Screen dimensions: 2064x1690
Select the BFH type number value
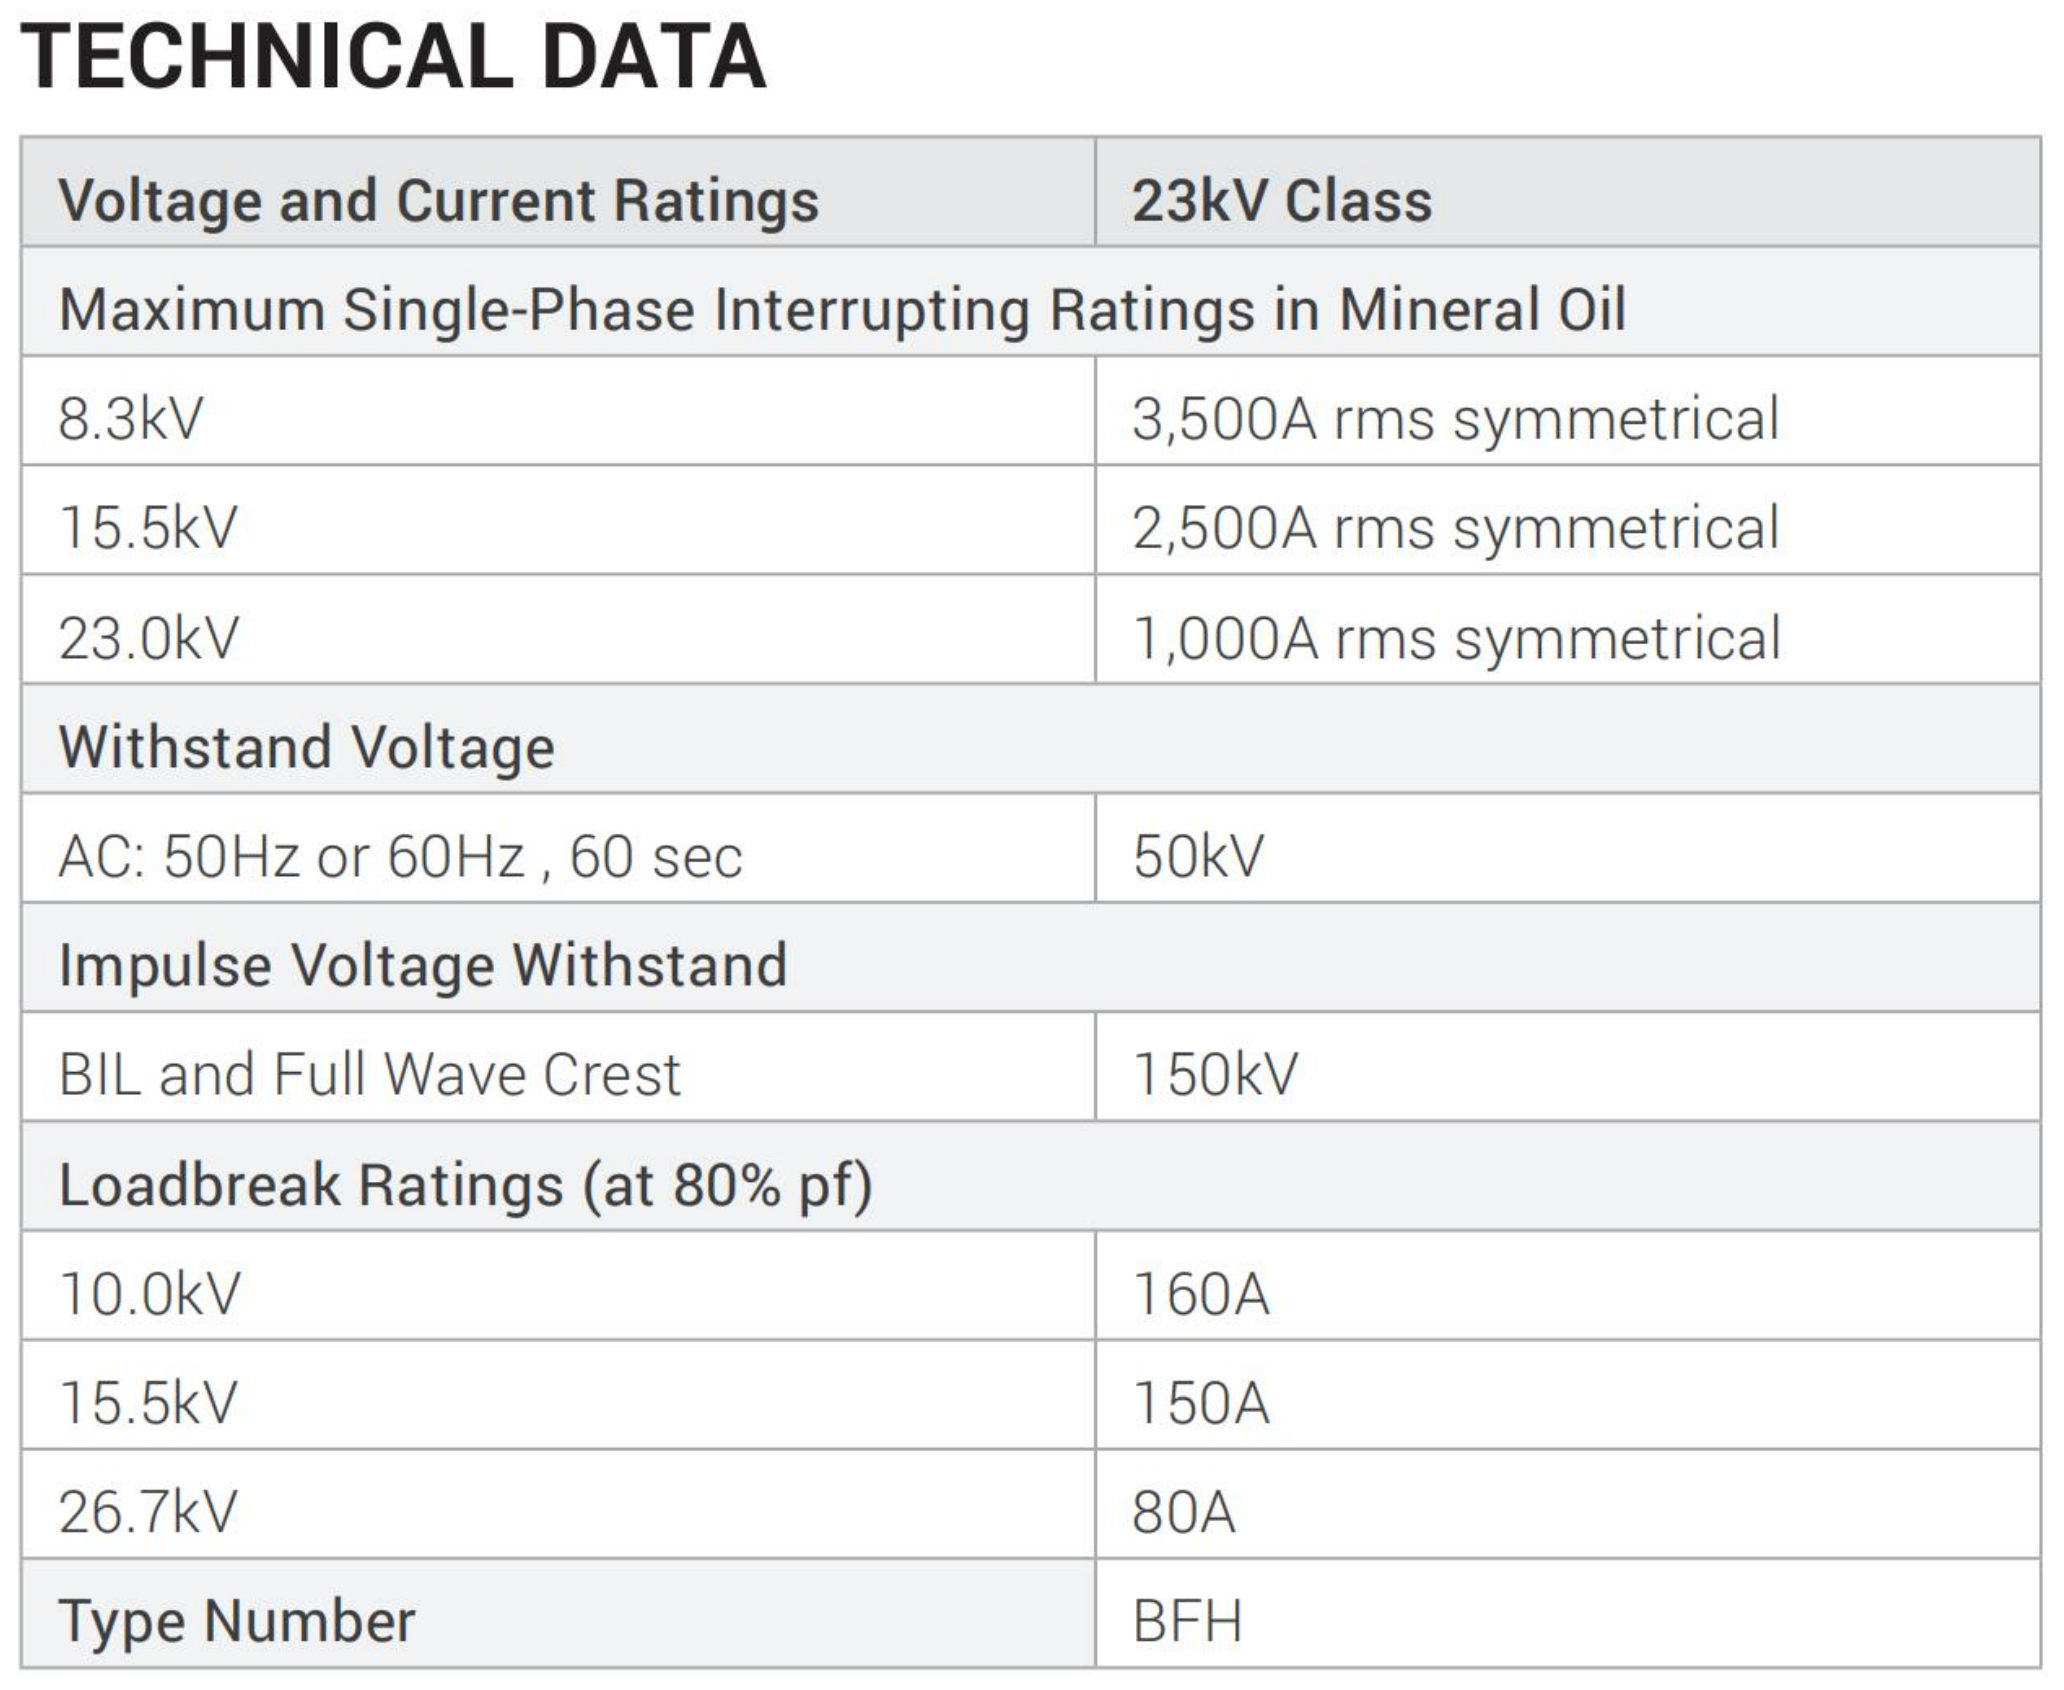click(x=1187, y=1621)
